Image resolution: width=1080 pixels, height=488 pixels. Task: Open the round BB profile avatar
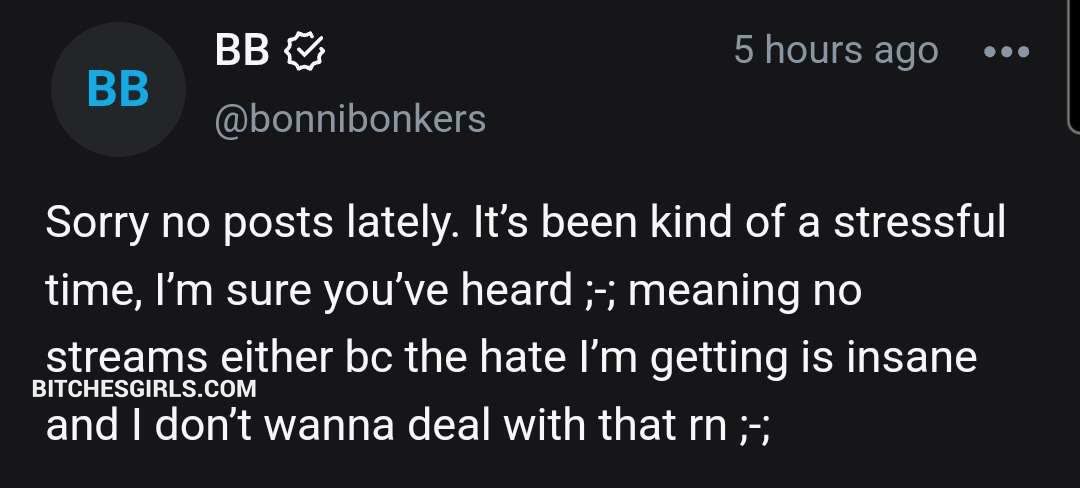(x=118, y=90)
